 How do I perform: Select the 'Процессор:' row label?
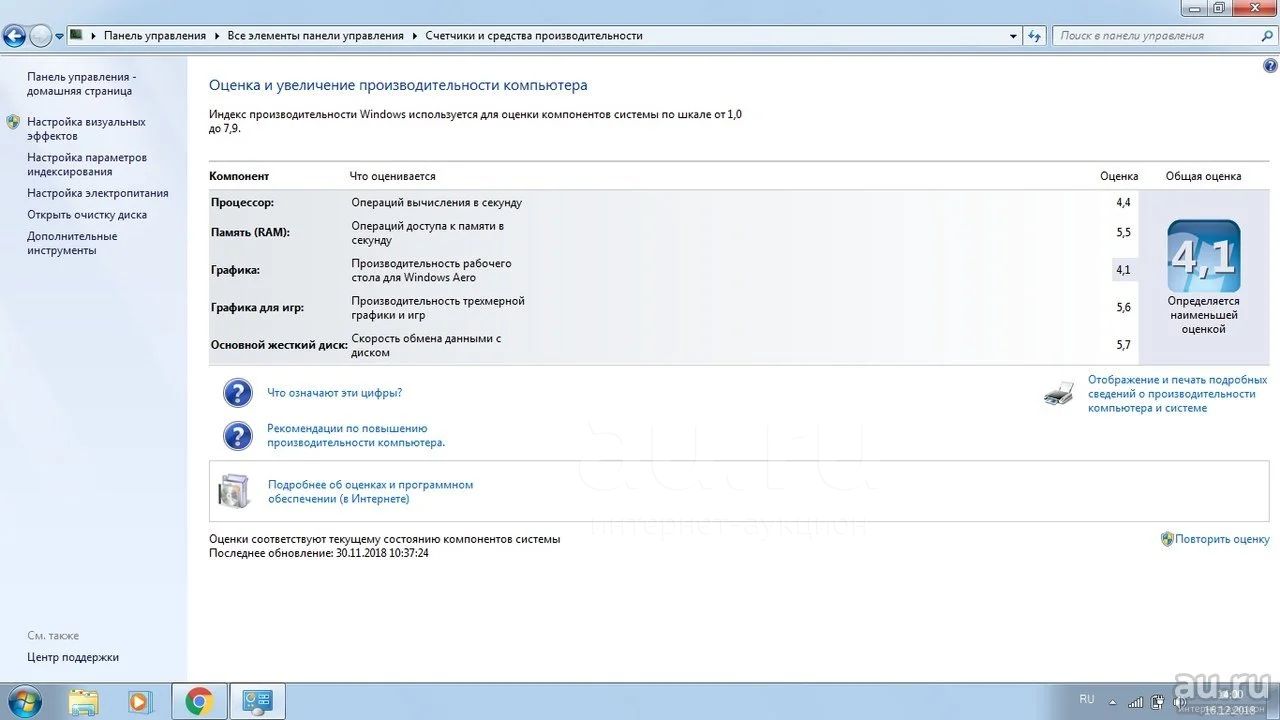pyautogui.click(x=242, y=202)
